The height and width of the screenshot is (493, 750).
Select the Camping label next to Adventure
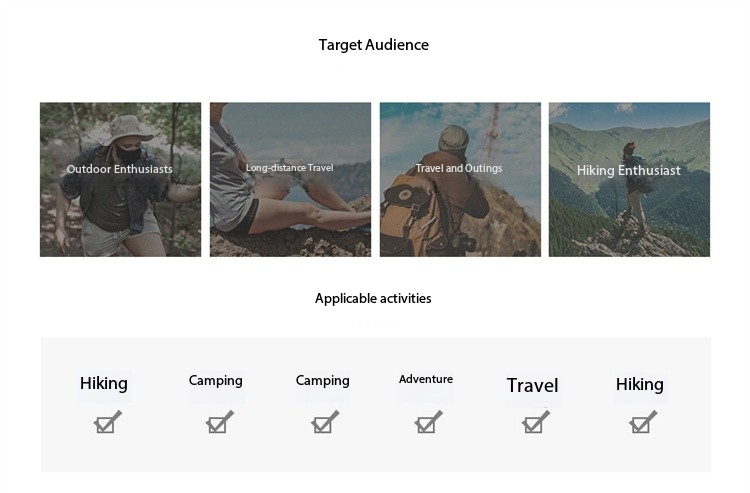[322, 381]
